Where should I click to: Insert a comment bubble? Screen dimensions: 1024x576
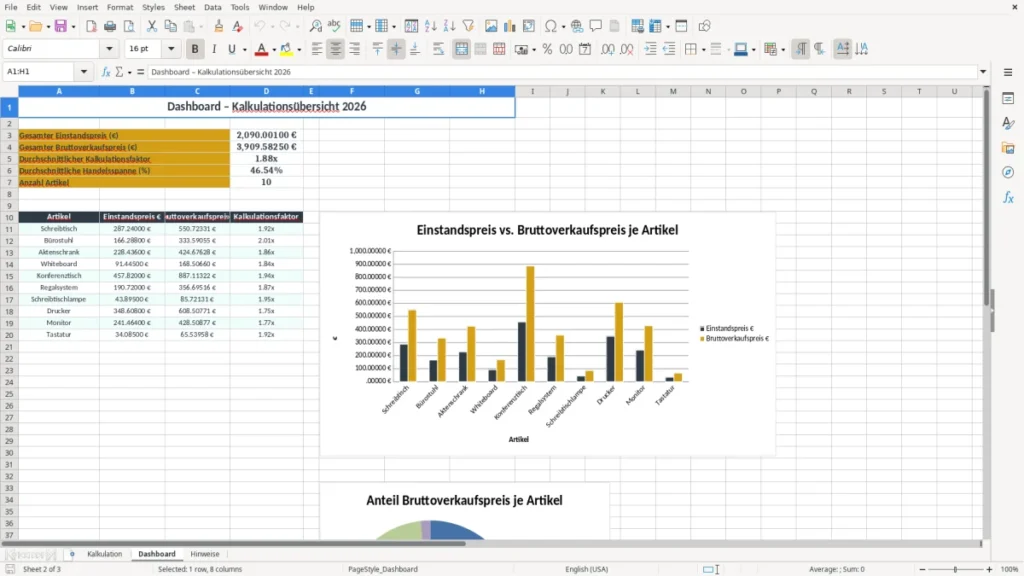[596, 26]
